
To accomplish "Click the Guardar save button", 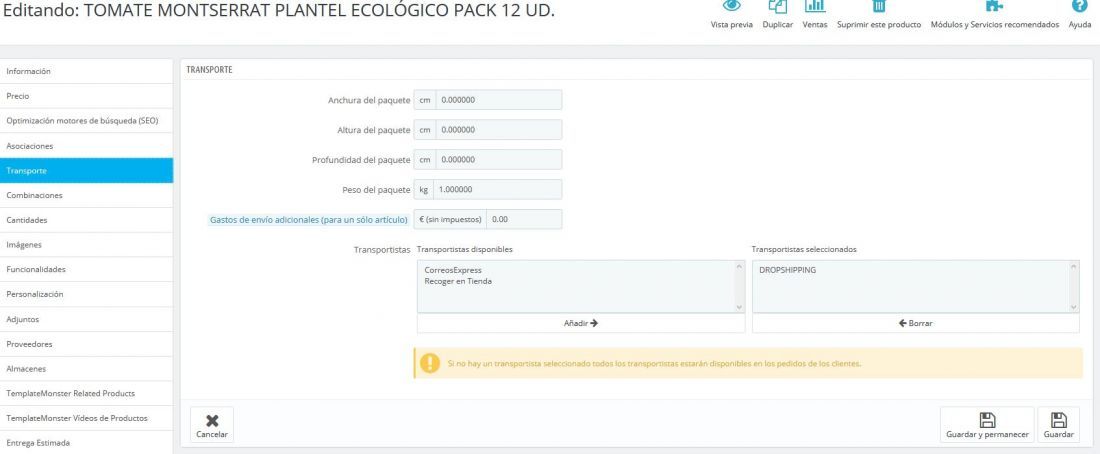I will [1059, 425].
